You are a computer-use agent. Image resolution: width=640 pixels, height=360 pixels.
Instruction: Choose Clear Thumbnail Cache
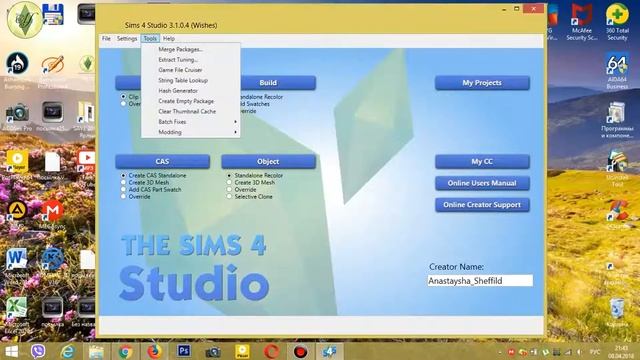[191, 111]
